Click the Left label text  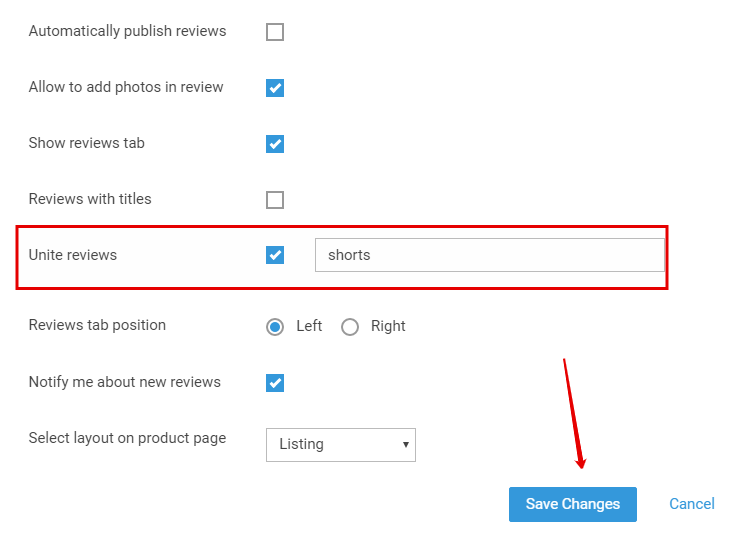pos(309,326)
